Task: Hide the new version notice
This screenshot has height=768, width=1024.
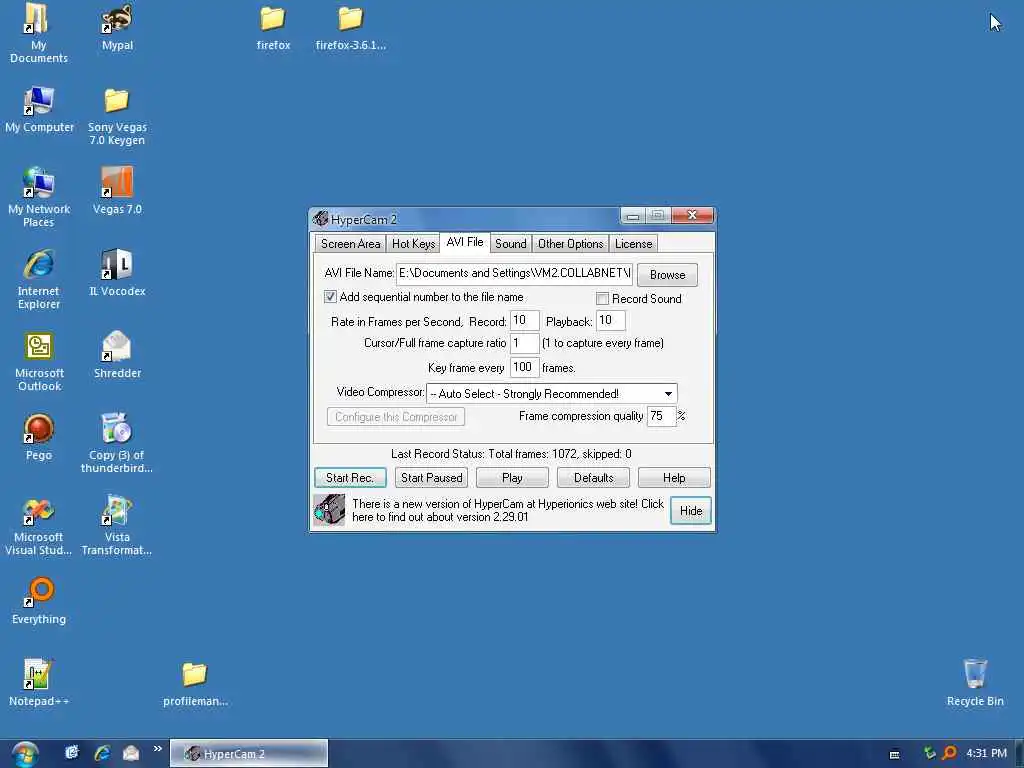Action: [690, 511]
